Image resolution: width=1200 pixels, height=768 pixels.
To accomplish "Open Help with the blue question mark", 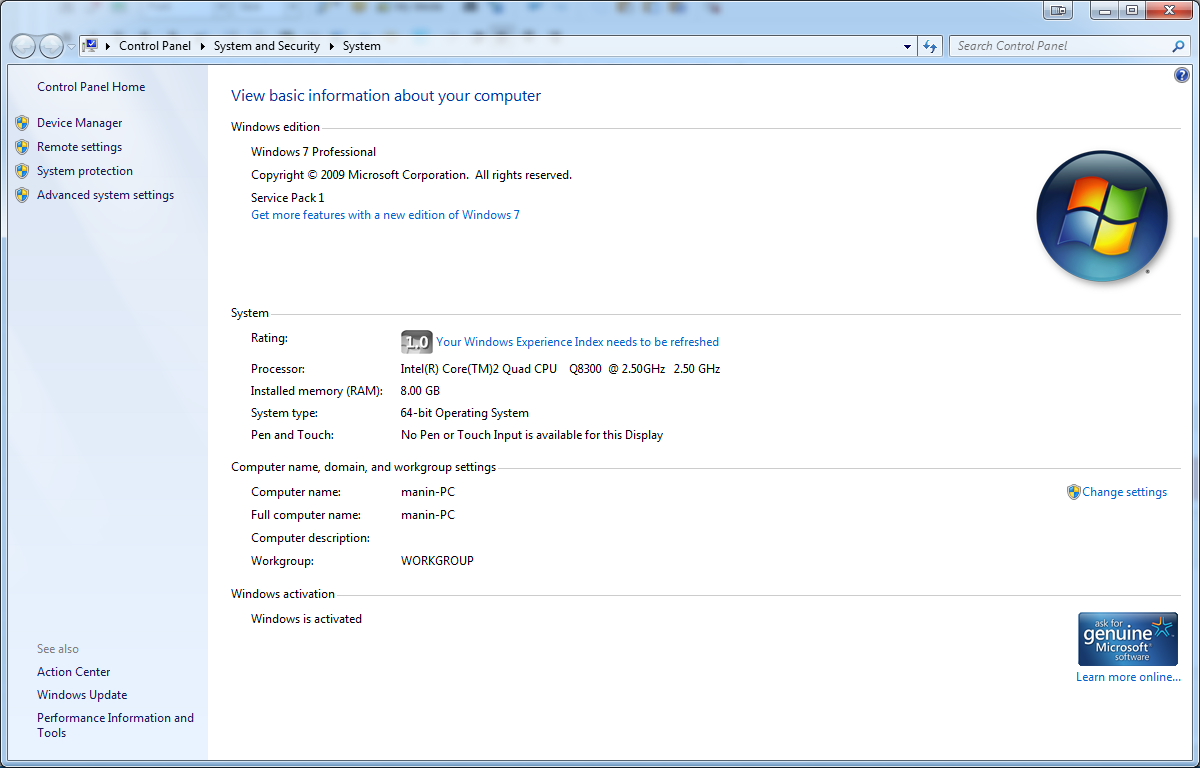I will click(1181, 75).
